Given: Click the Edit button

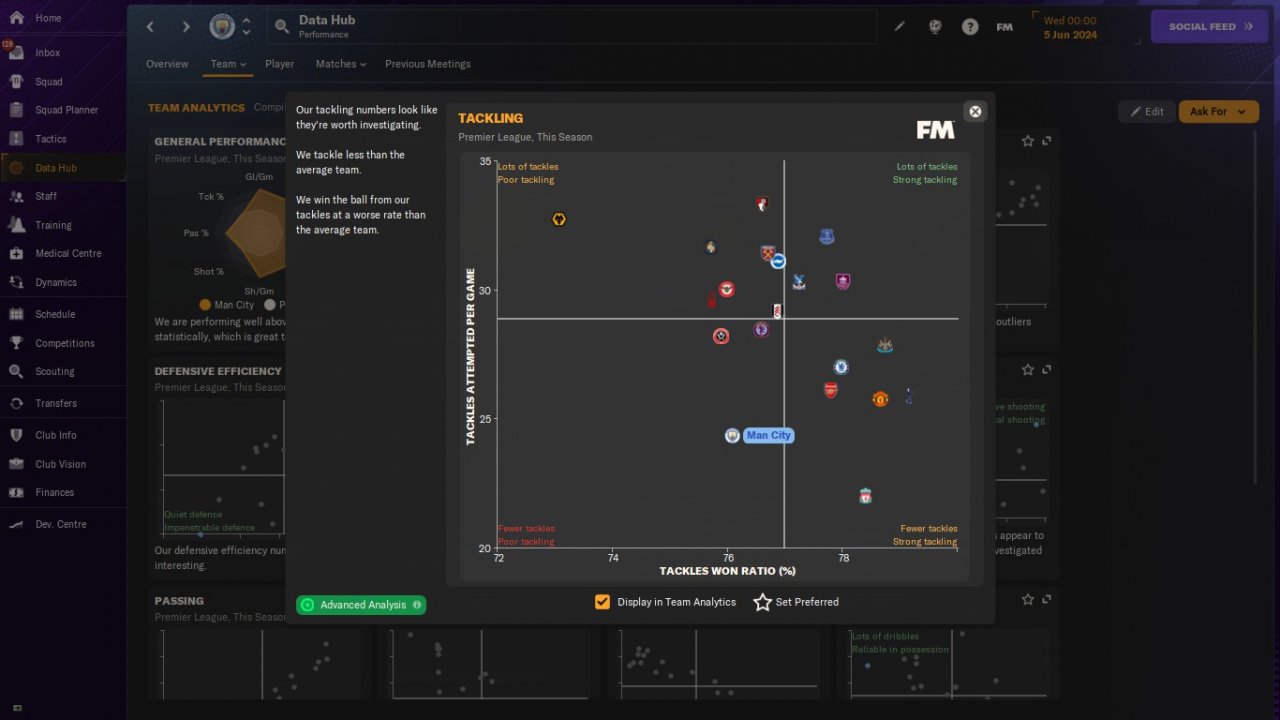Looking at the screenshot, I should (1147, 111).
